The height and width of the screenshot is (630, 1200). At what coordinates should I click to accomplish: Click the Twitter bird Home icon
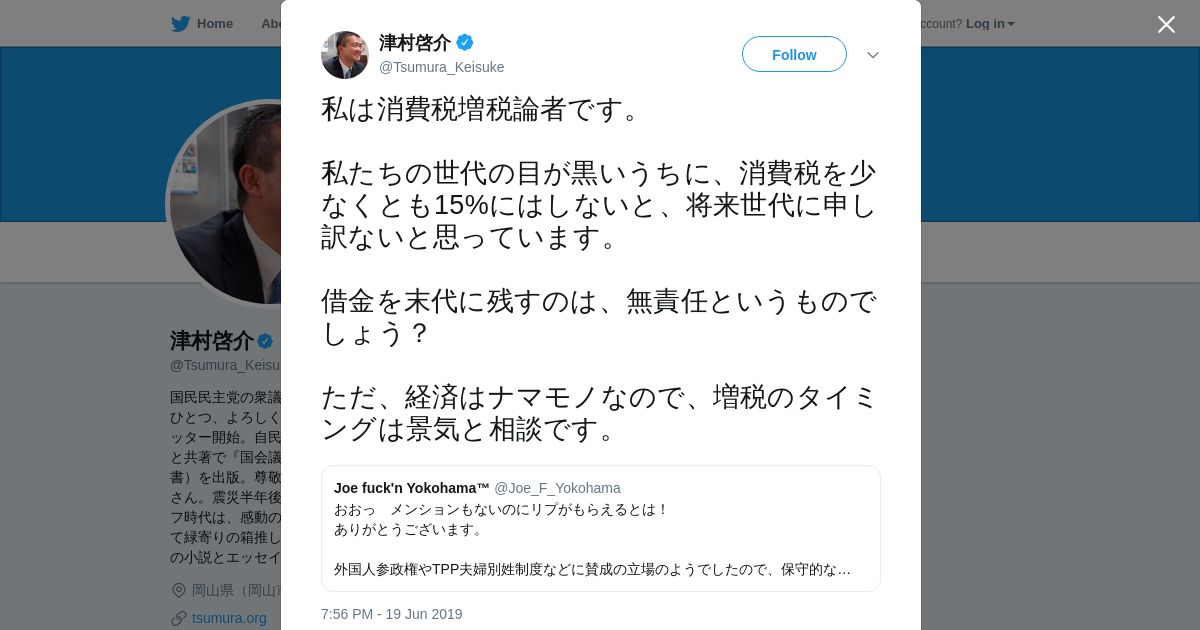click(180, 23)
